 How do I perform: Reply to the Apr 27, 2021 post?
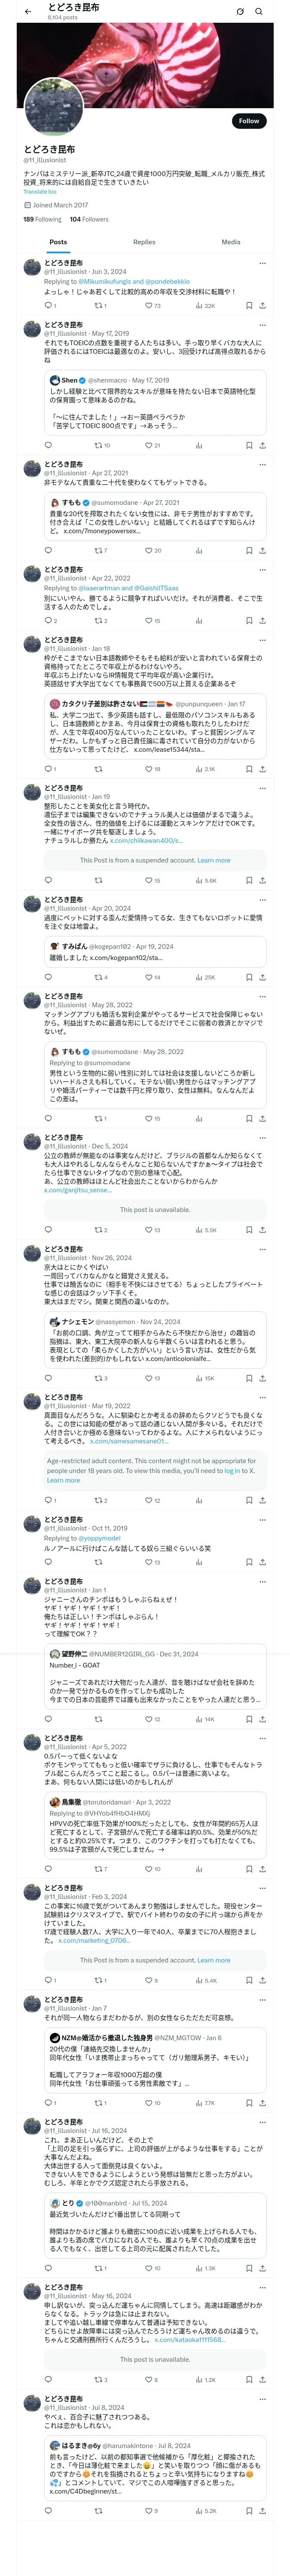[48, 550]
